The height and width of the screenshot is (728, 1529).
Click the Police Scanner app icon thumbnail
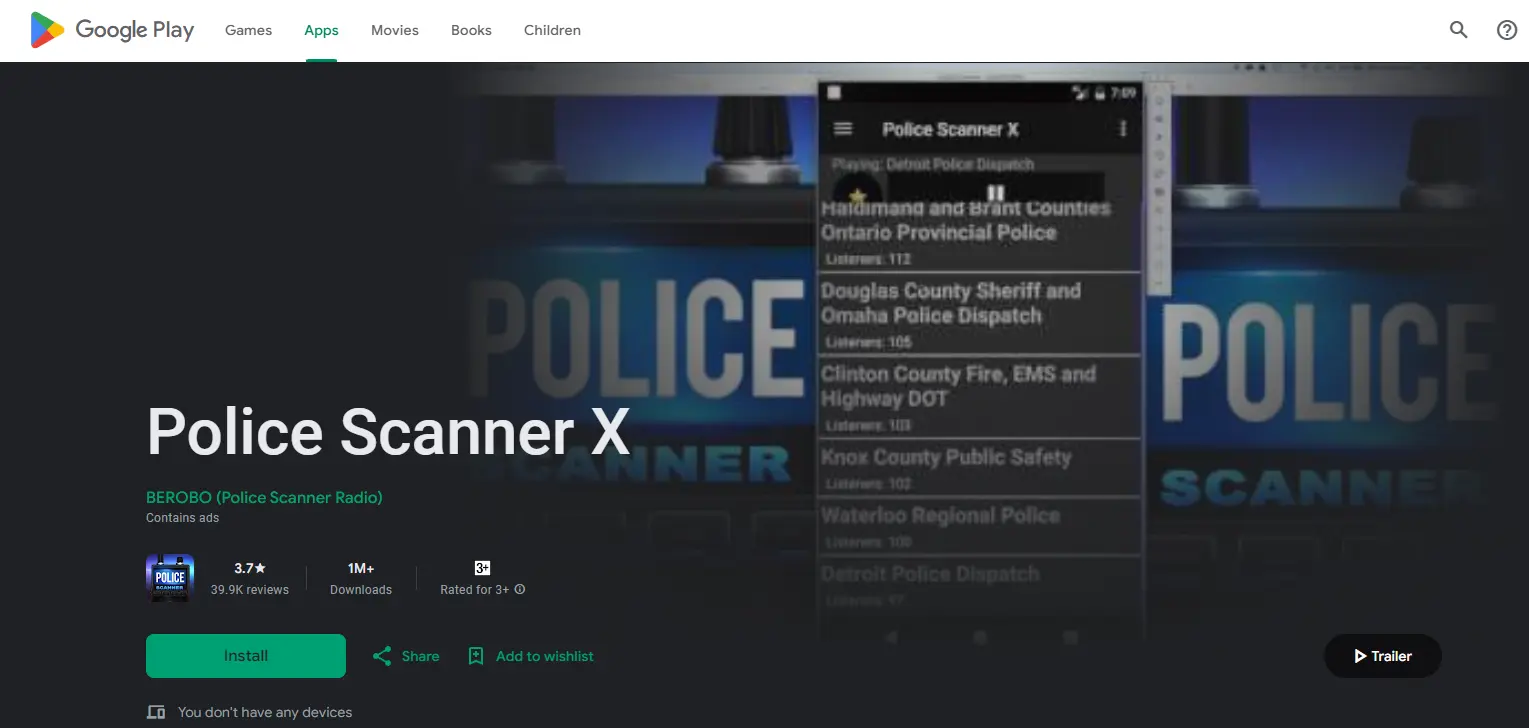(x=170, y=578)
